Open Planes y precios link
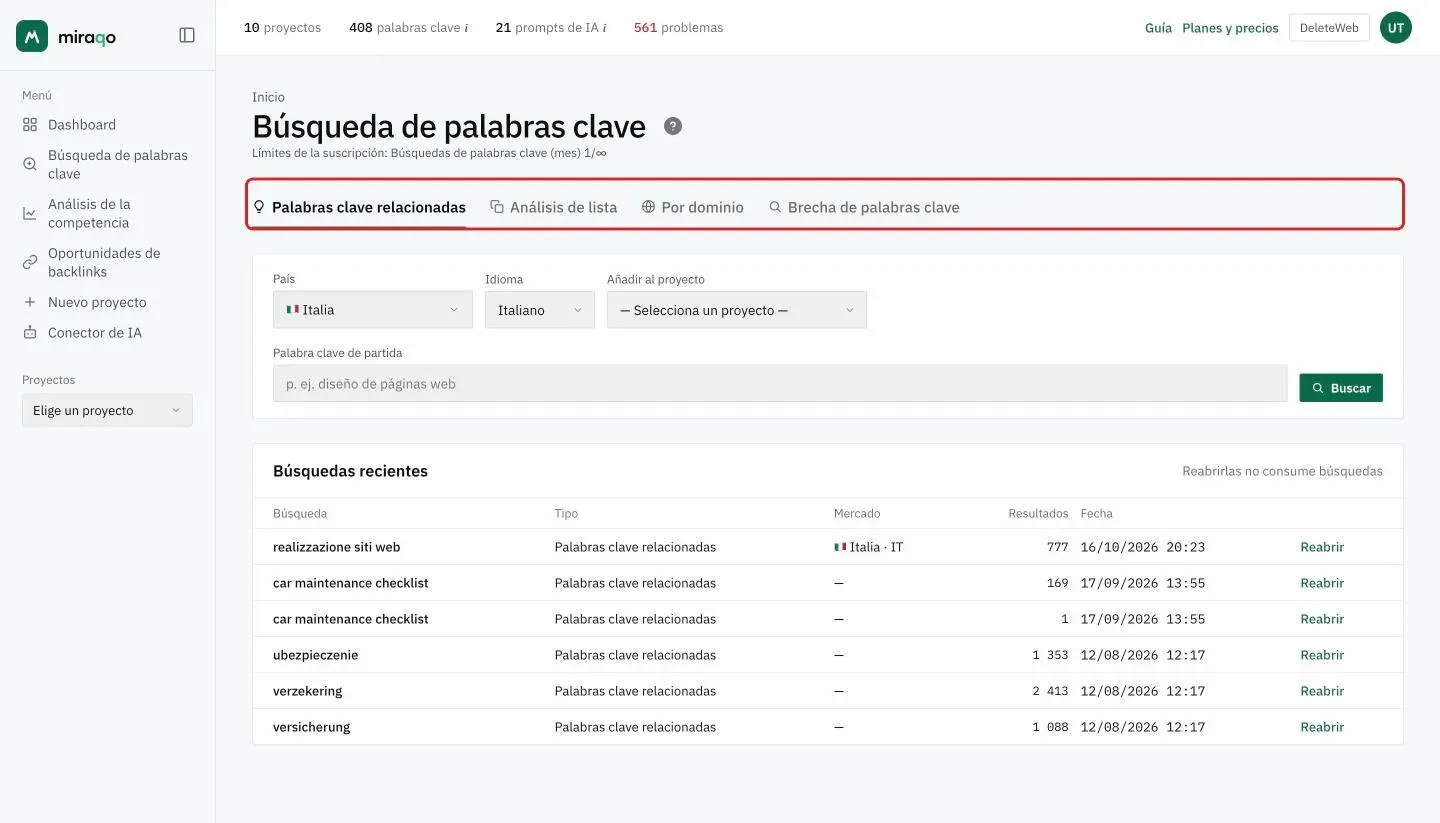 pos(1230,28)
